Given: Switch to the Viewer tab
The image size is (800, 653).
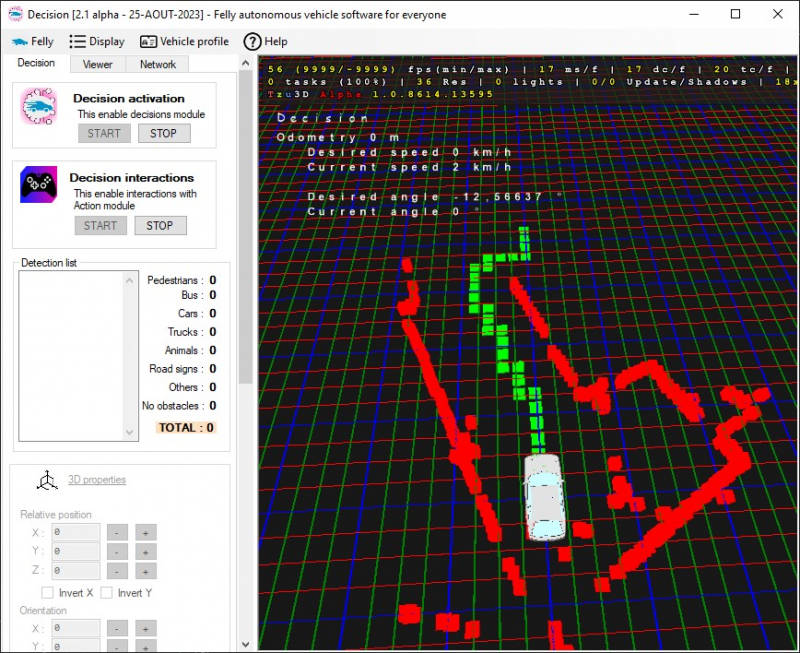Looking at the screenshot, I should coord(97,64).
